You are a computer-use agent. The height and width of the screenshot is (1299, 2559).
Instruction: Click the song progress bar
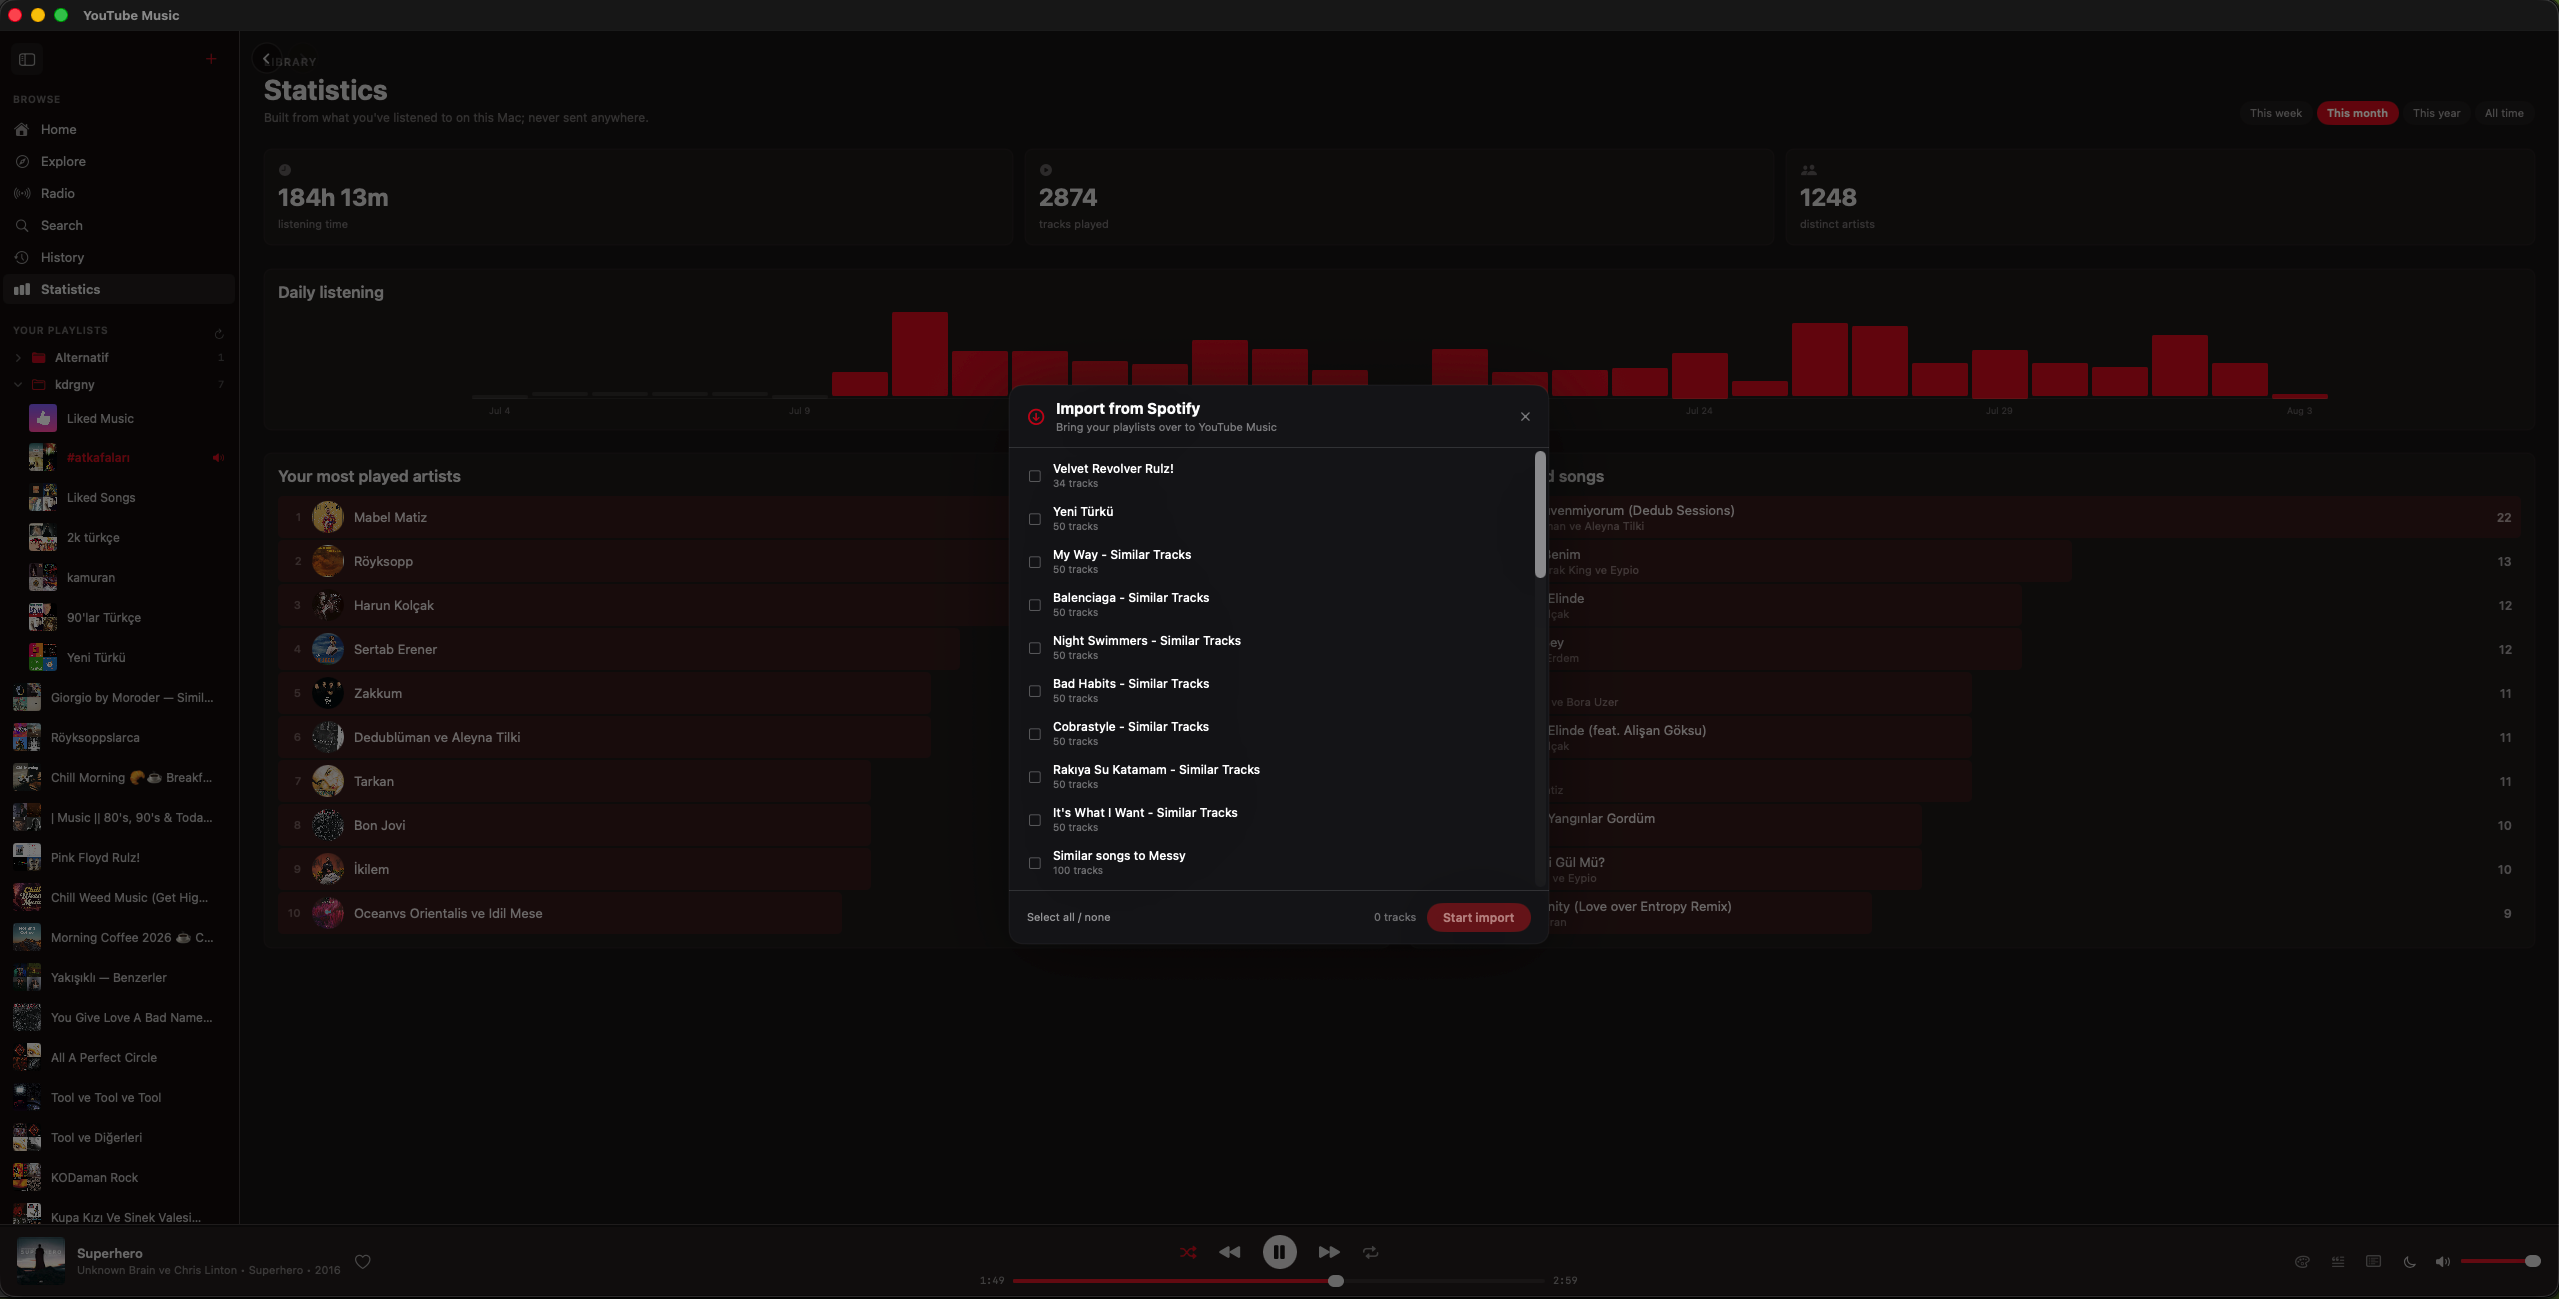(x=1279, y=1281)
